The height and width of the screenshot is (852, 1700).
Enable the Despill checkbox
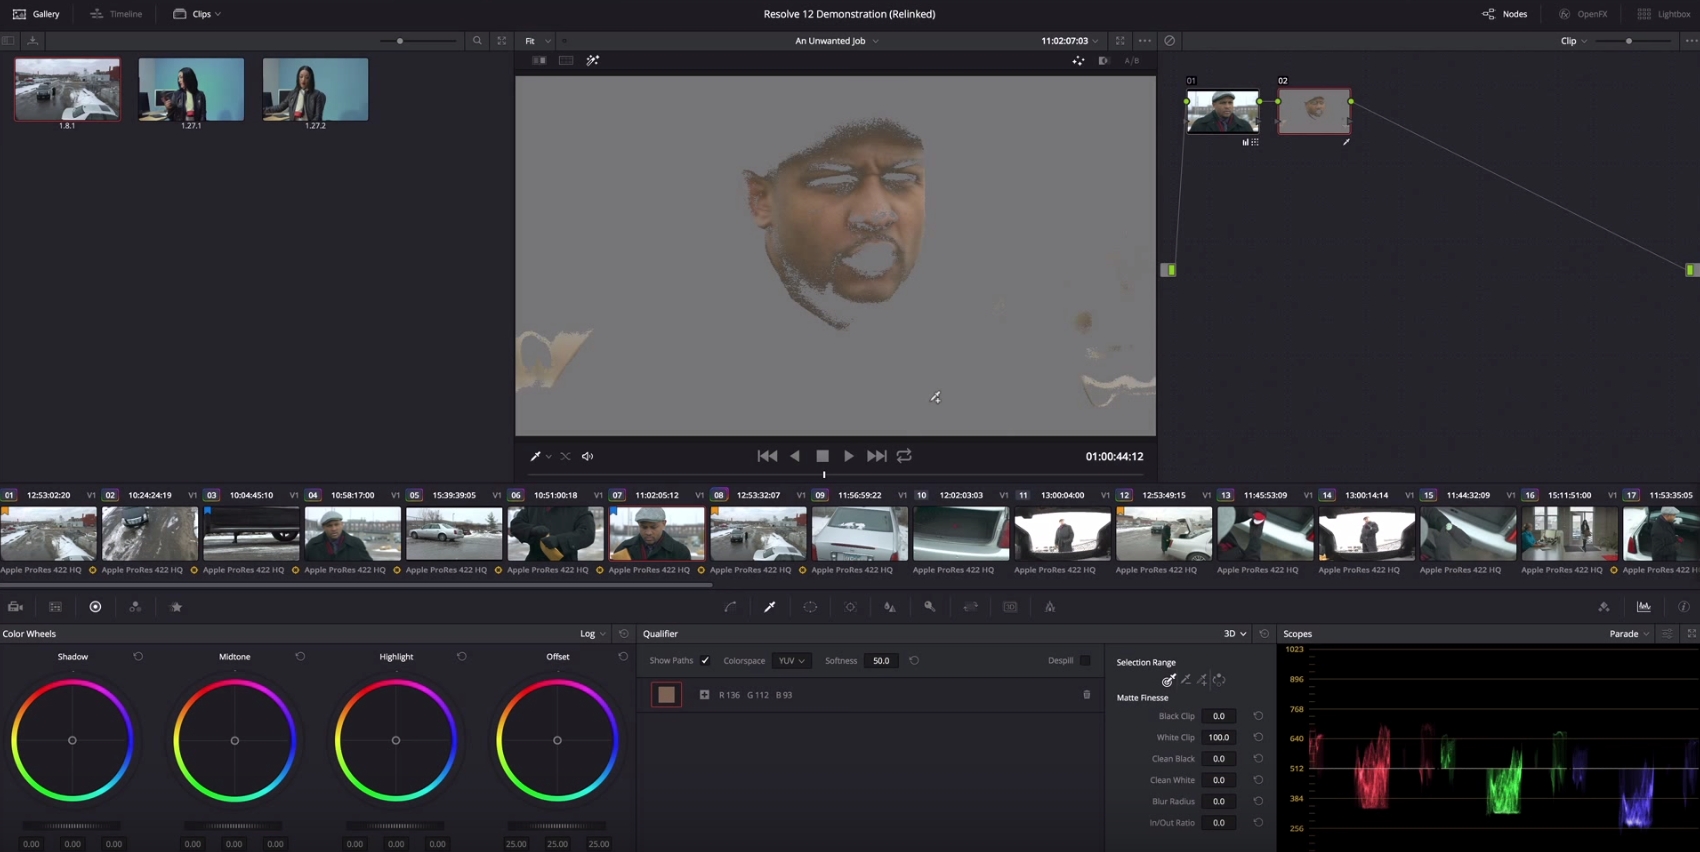click(x=1085, y=661)
